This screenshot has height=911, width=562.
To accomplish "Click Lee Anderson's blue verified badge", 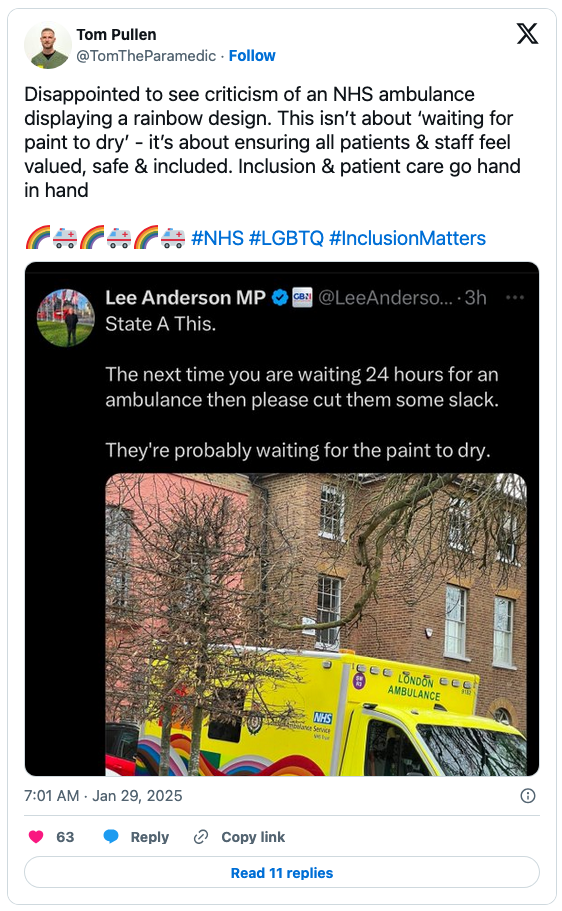I will 280,298.
